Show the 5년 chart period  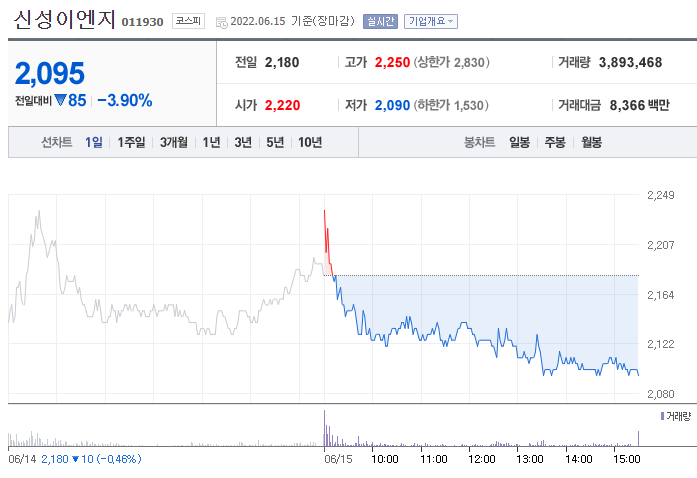275,142
